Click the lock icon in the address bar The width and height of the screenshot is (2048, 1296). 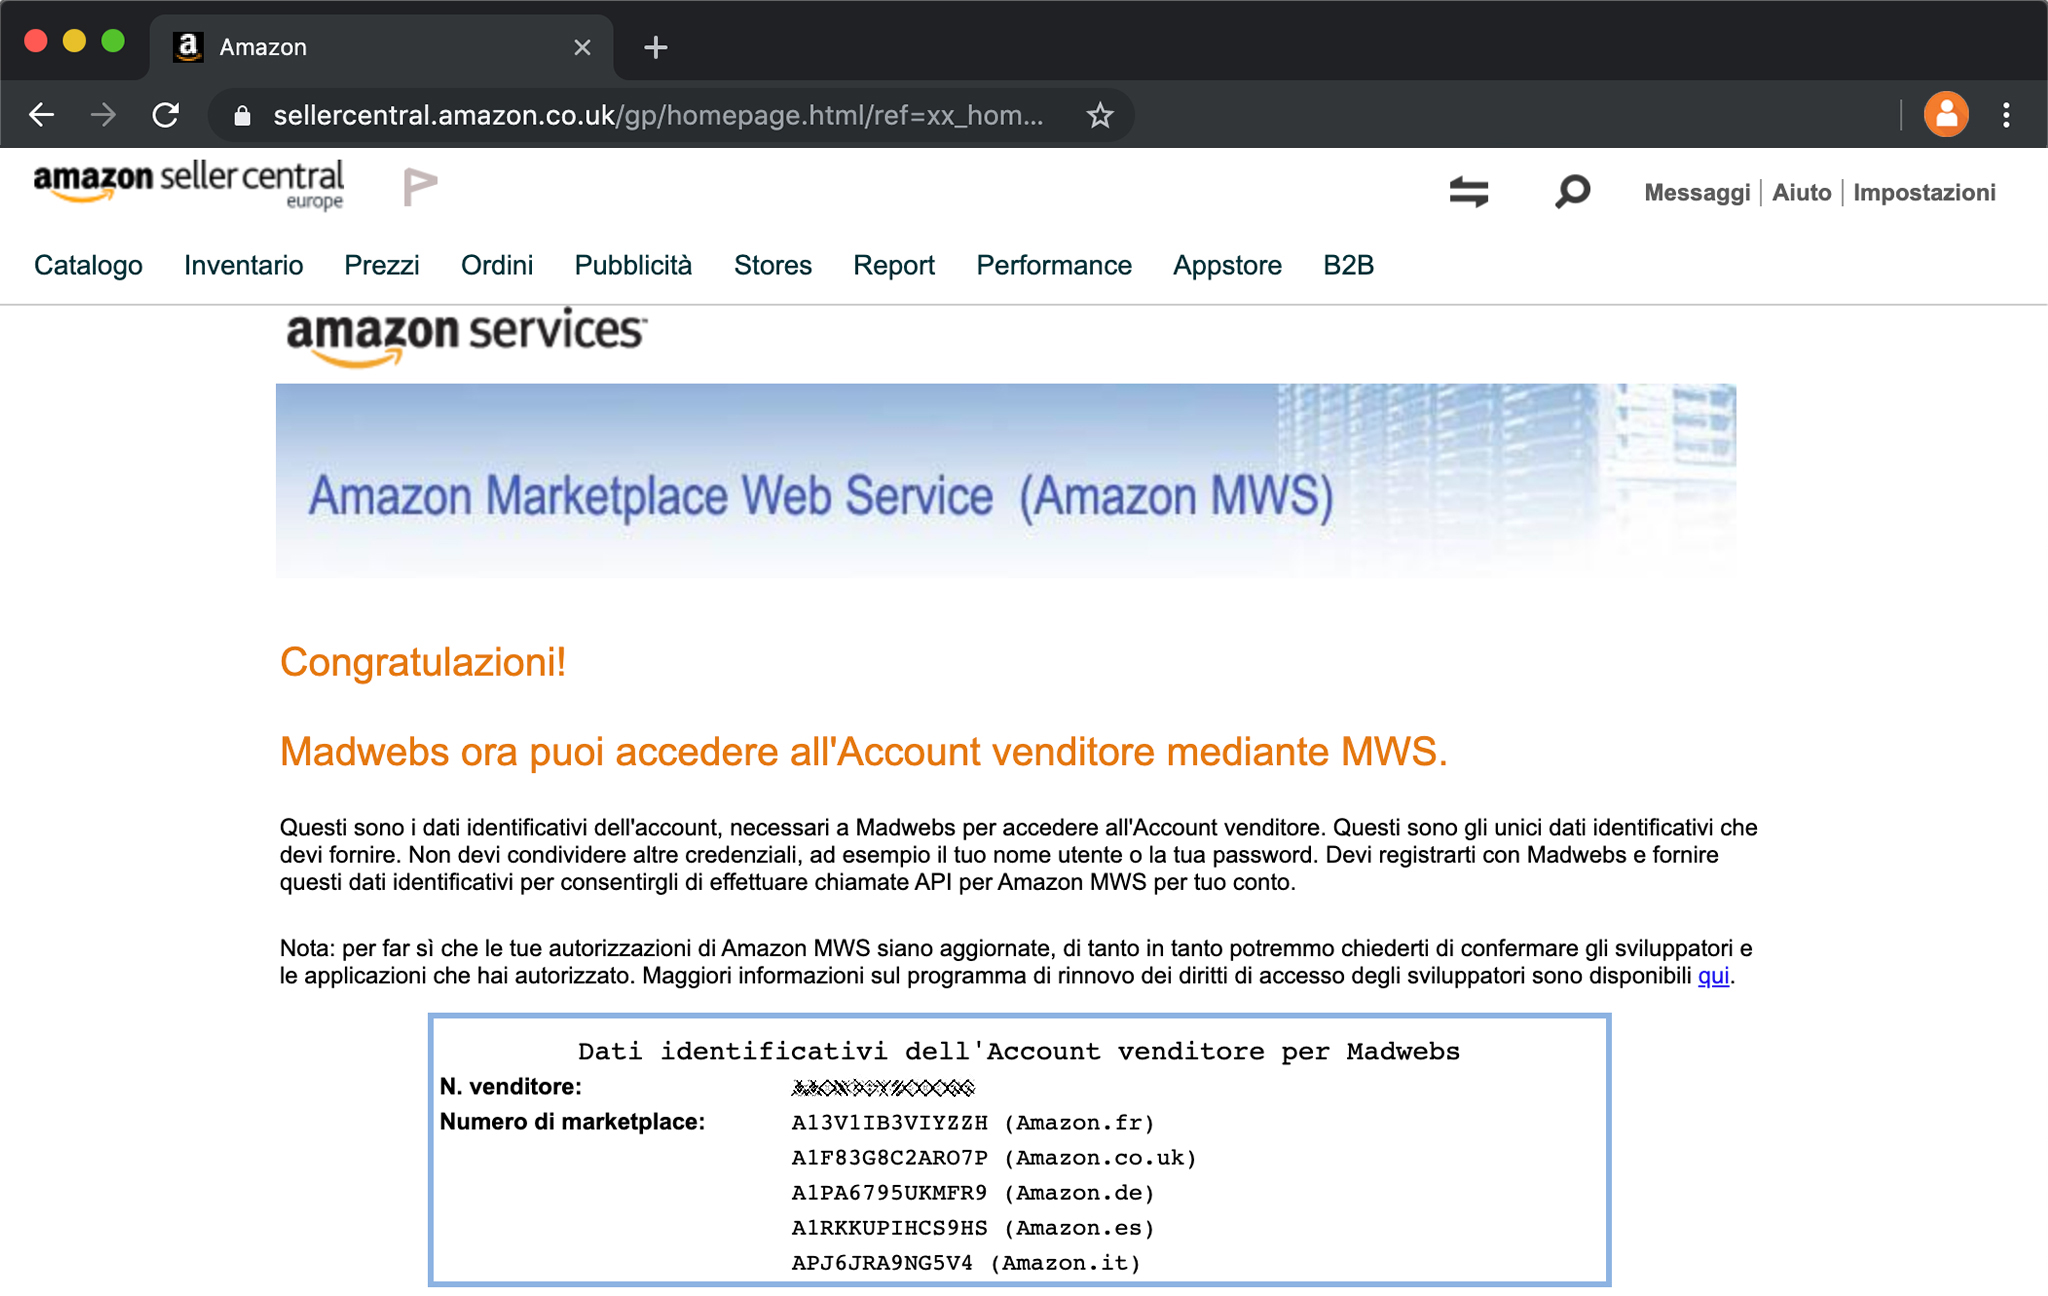[242, 116]
